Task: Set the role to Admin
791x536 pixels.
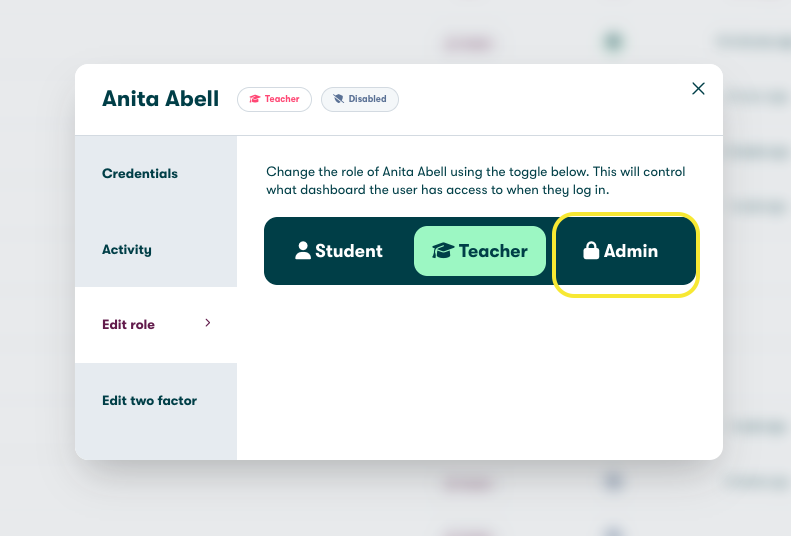Action: 621,251
